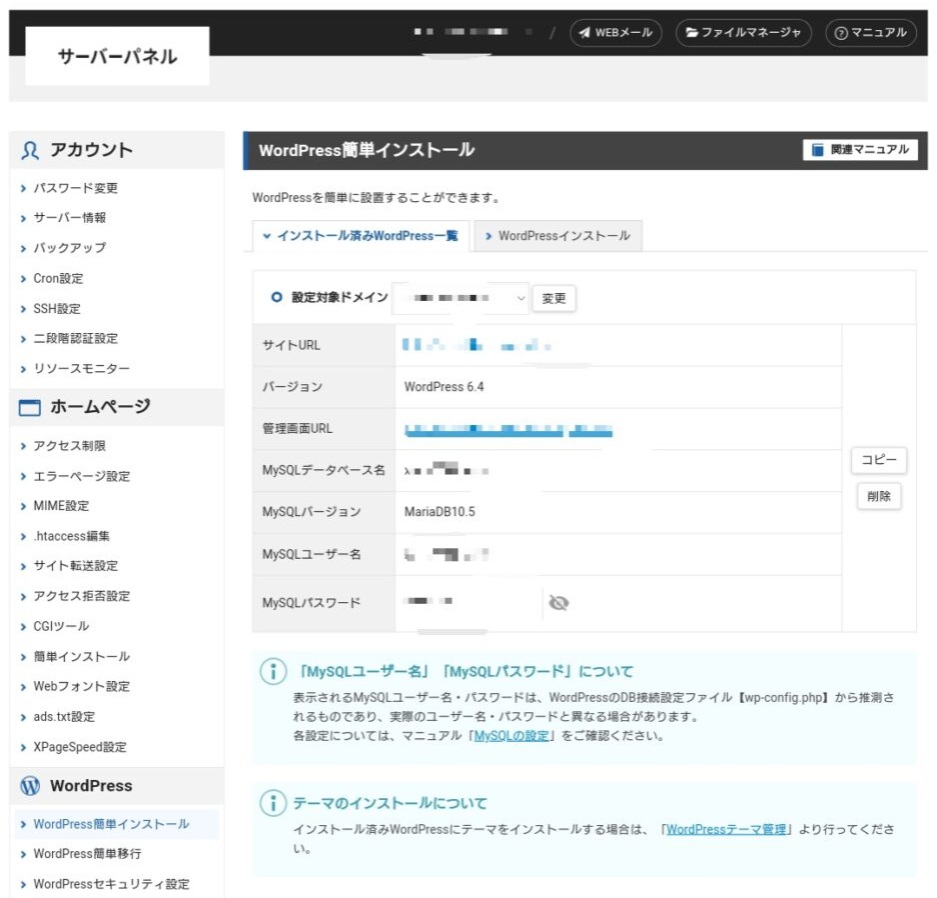Open Cron設定 in the sidebar

[x=58, y=278]
